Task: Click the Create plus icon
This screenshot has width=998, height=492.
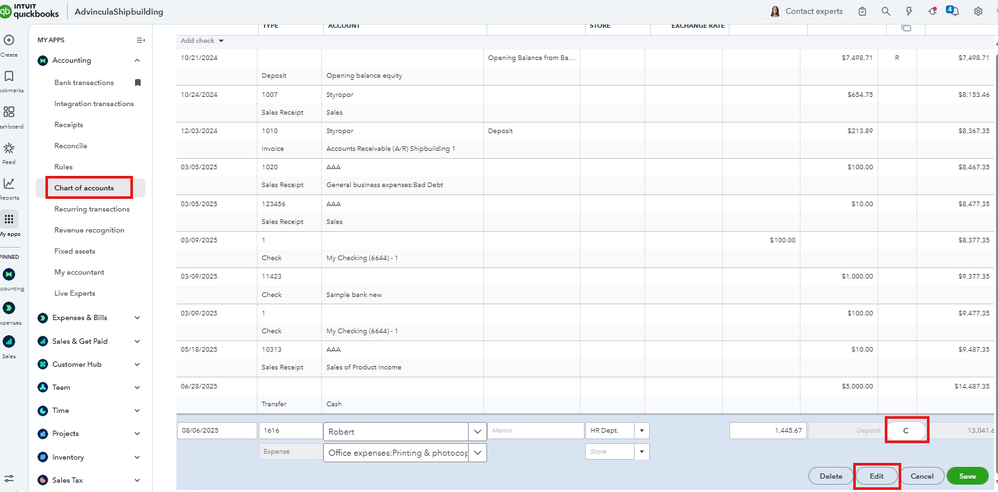Action: click(x=9, y=40)
